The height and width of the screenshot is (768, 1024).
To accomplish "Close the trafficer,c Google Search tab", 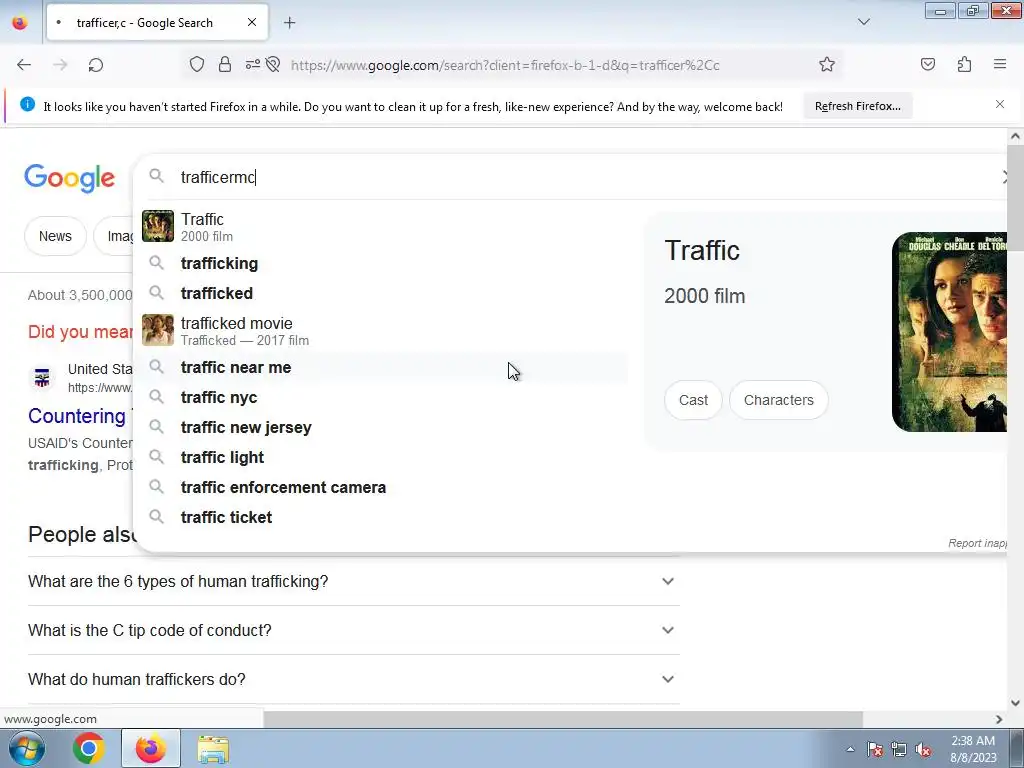I will [251, 23].
